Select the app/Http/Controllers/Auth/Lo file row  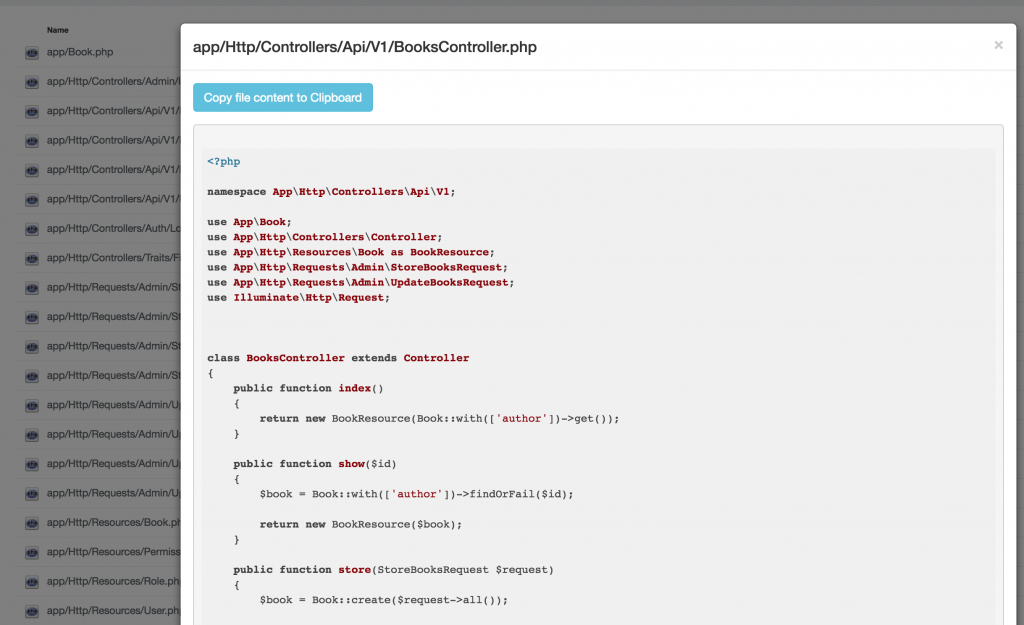click(x=110, y=228)
